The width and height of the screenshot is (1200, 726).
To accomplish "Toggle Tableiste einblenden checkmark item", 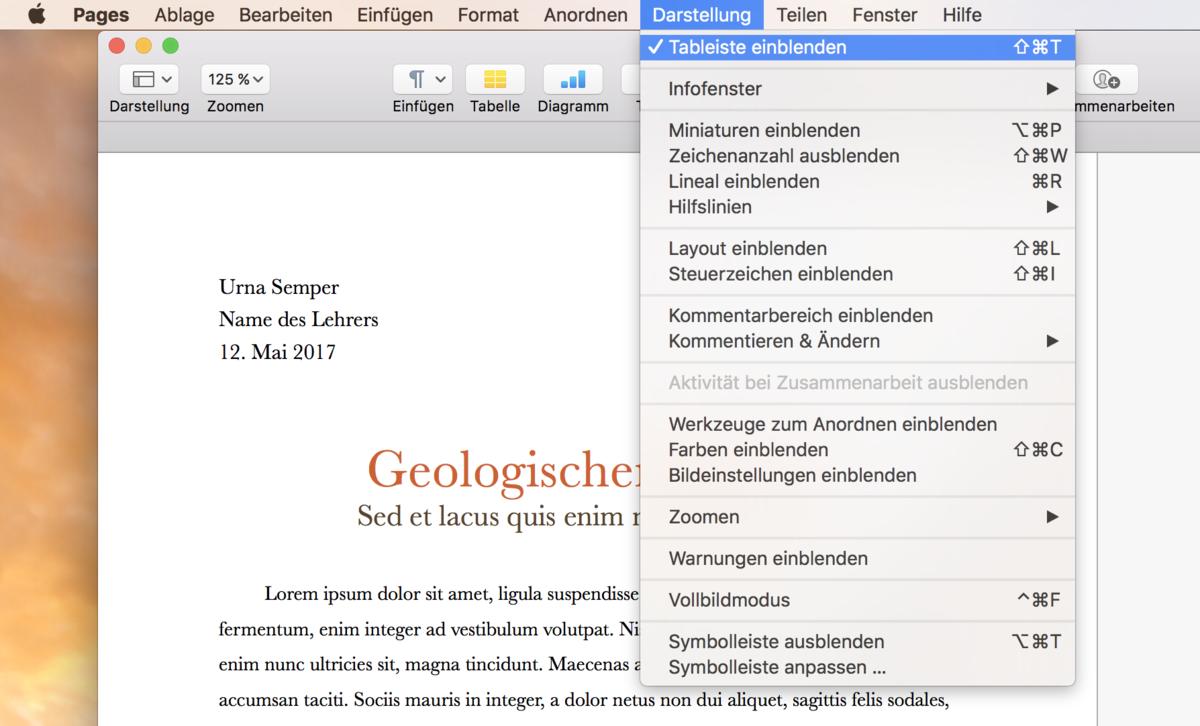I will click(857, 47).
